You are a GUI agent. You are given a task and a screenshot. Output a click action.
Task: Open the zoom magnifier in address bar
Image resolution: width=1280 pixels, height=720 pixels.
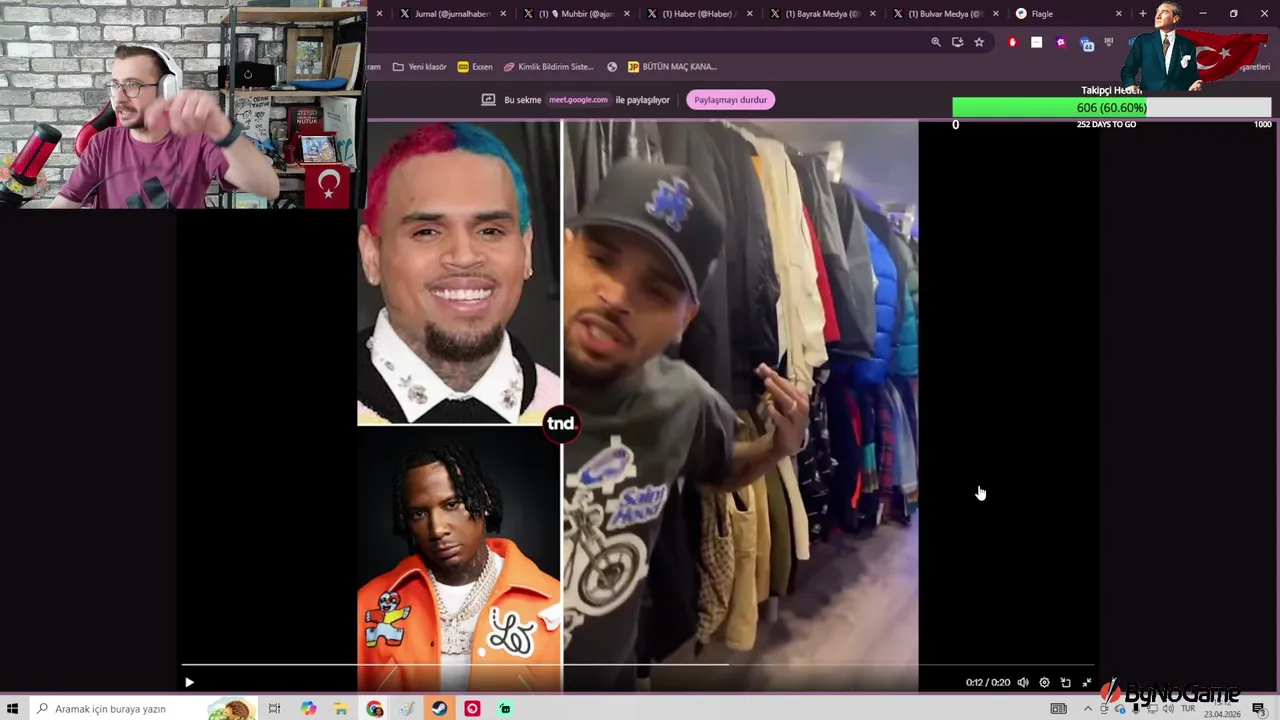click(x=936, y=42)
